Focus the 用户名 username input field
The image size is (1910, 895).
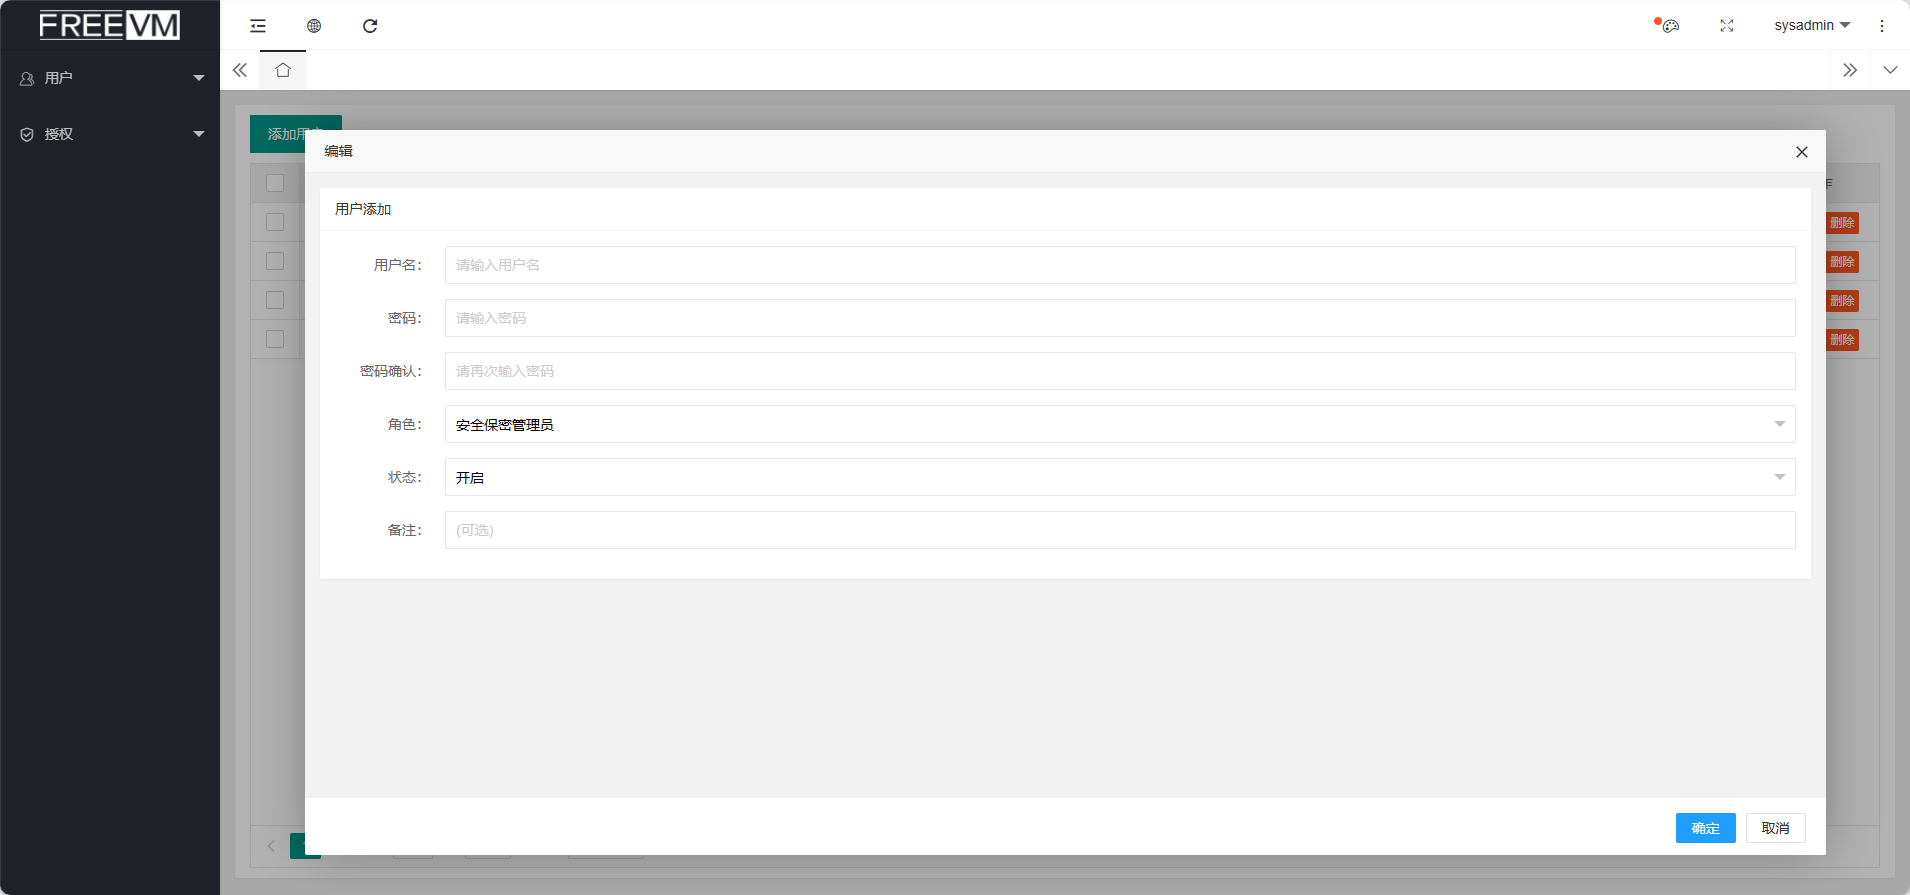1120,265
